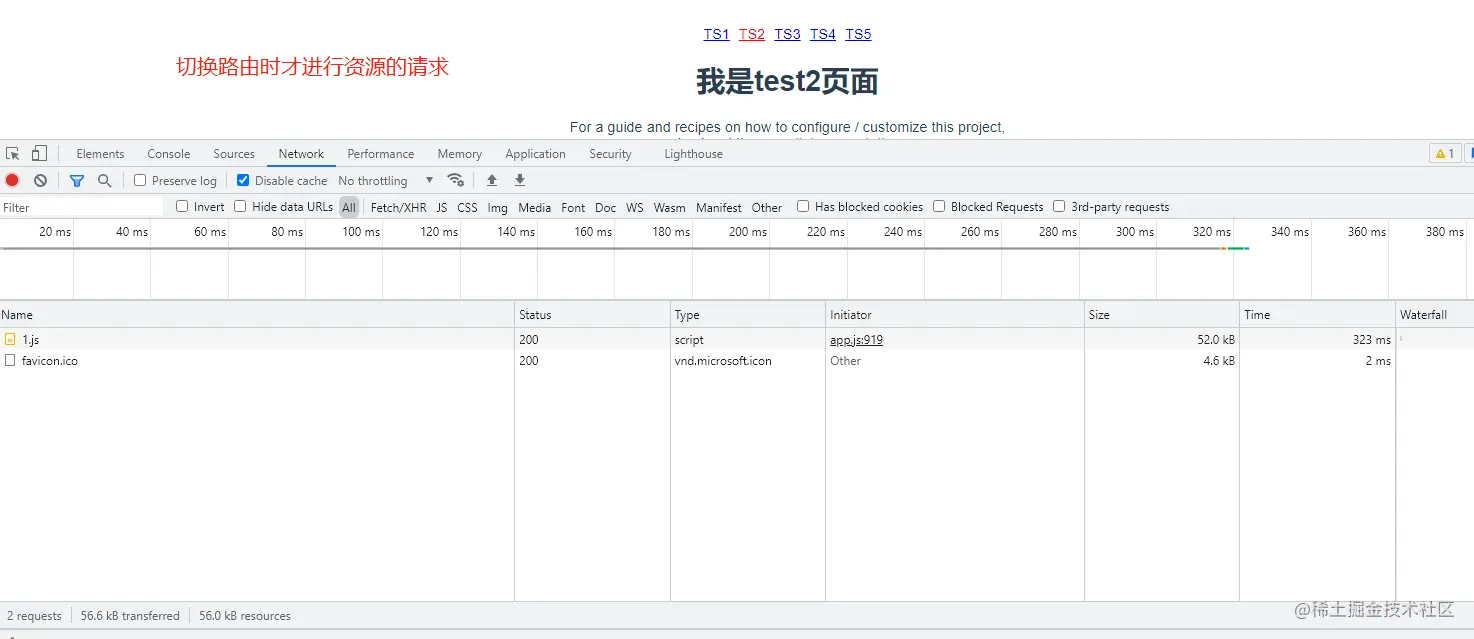The height and width of the screenshot is (639, 1474).
Task: Open the app.js:919 initiator link
Action: click(x=856, y=340)
